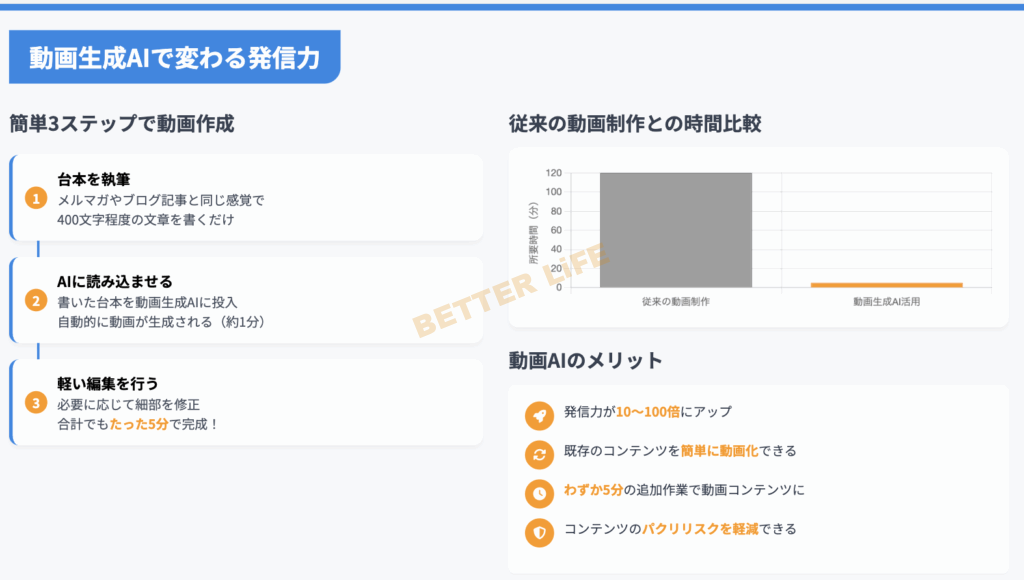Click the orange step 1 number badge
This screenshot has height=580, width=1024.
(x=36, y=198)
